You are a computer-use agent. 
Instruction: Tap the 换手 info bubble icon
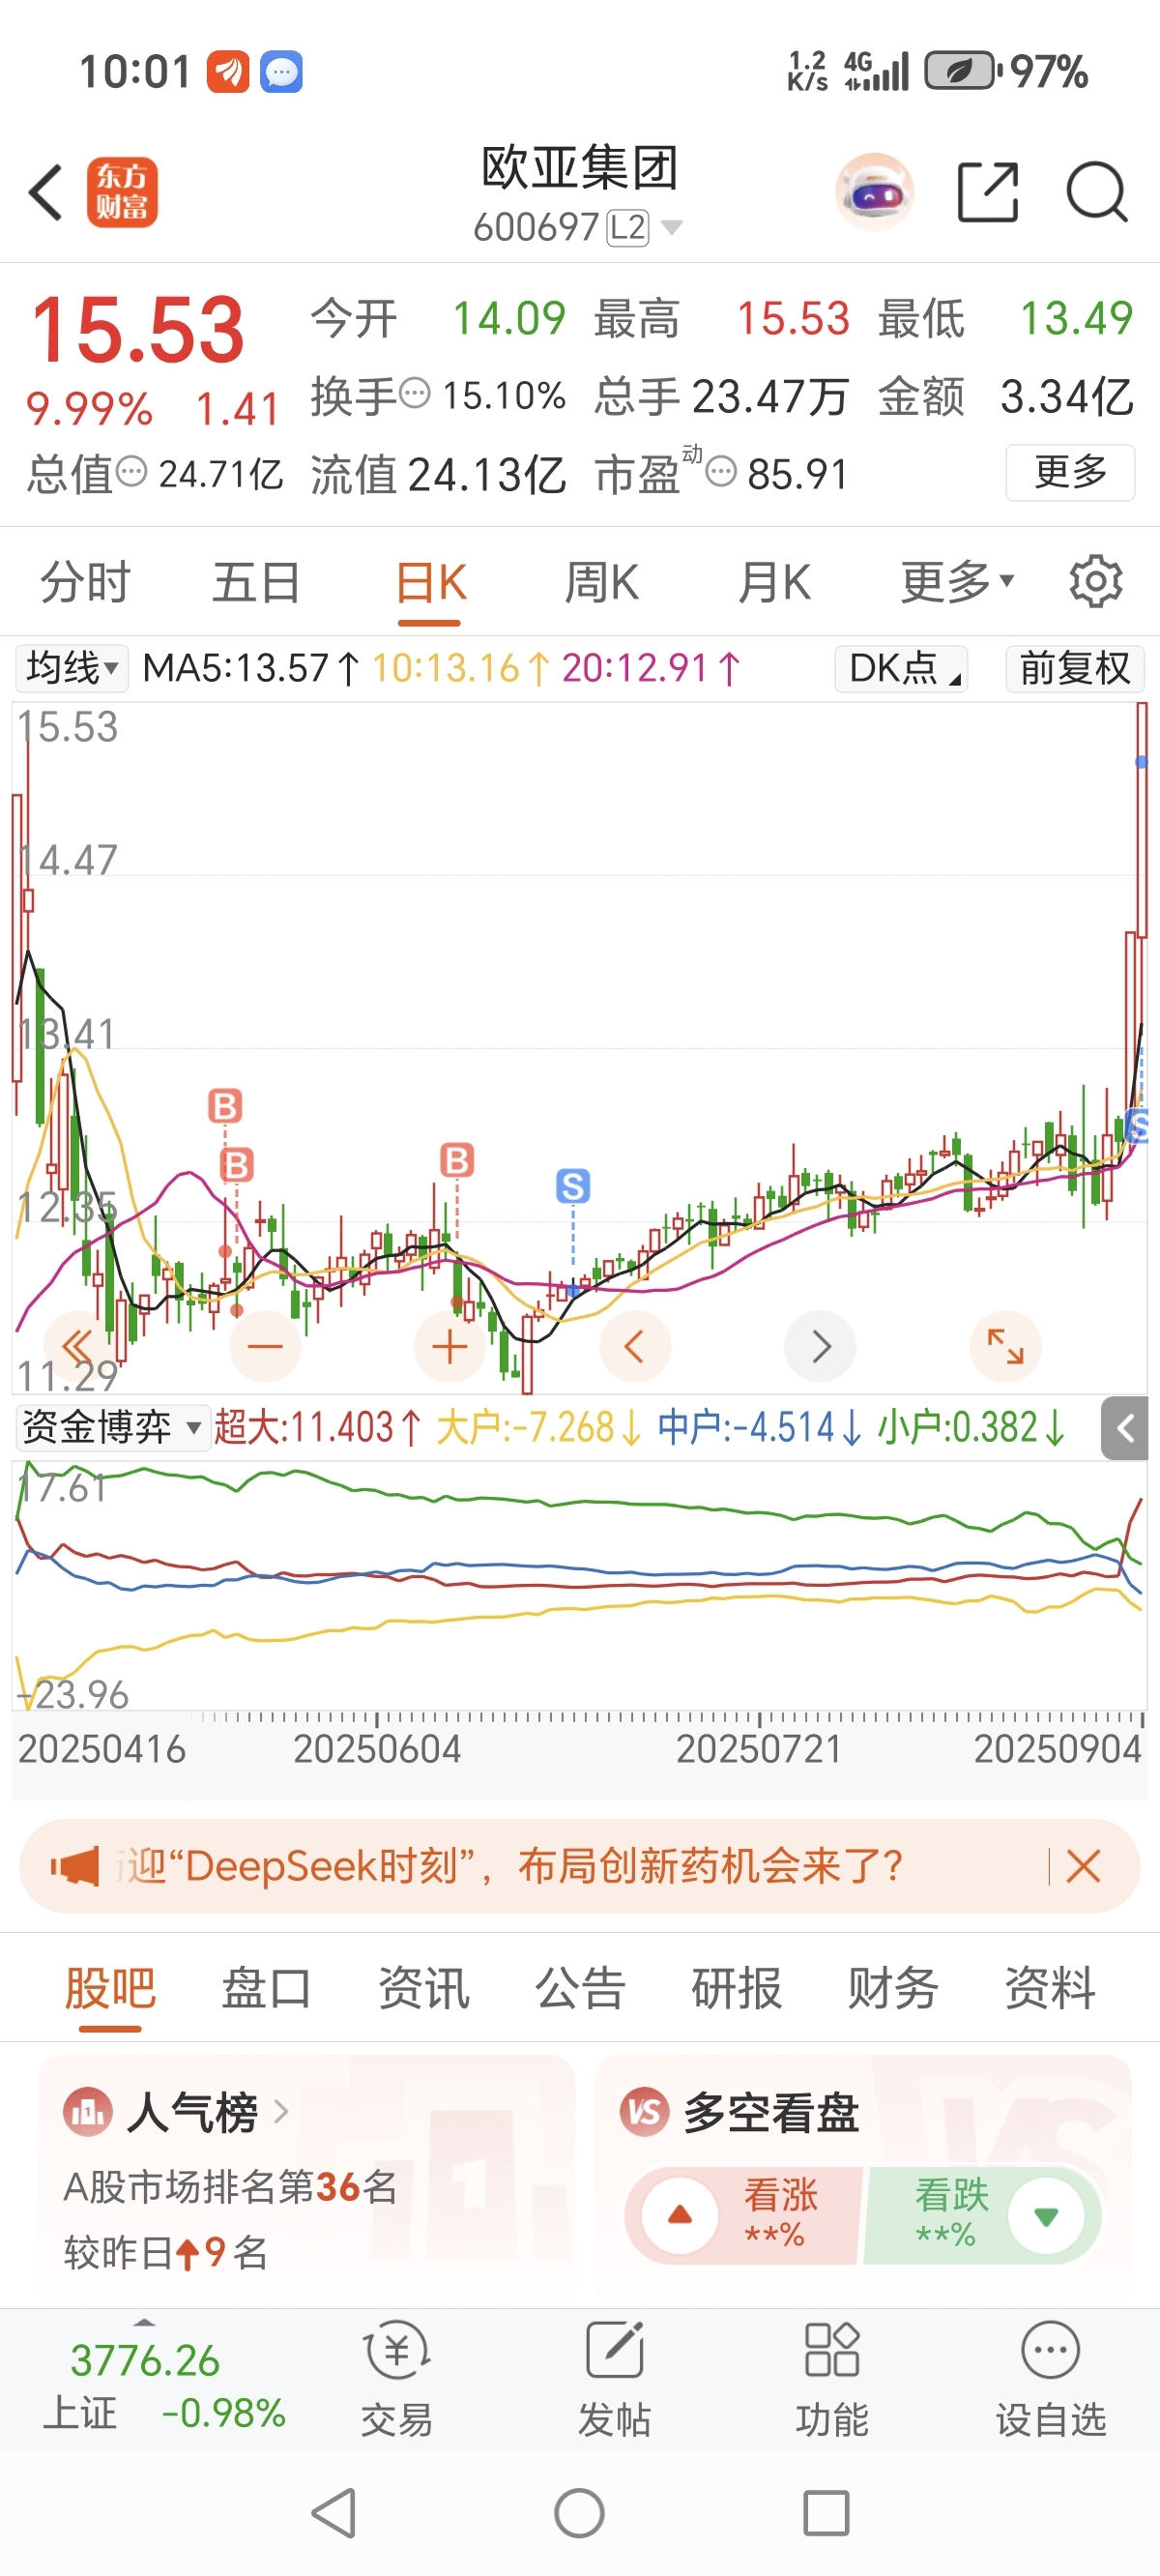pos(415,394)
